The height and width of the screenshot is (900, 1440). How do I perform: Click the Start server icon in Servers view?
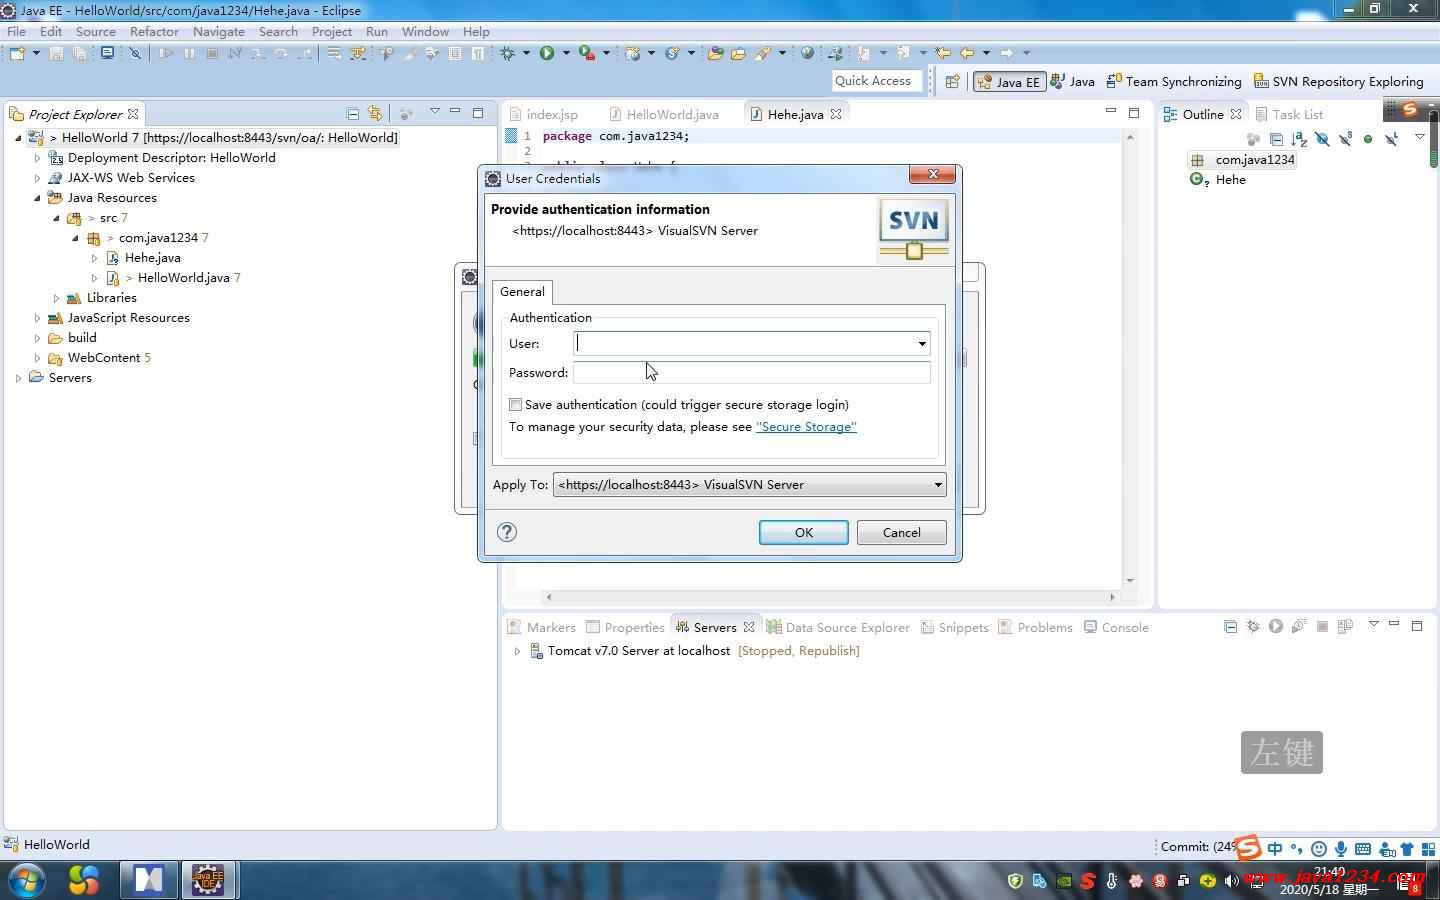(1276, 626)
